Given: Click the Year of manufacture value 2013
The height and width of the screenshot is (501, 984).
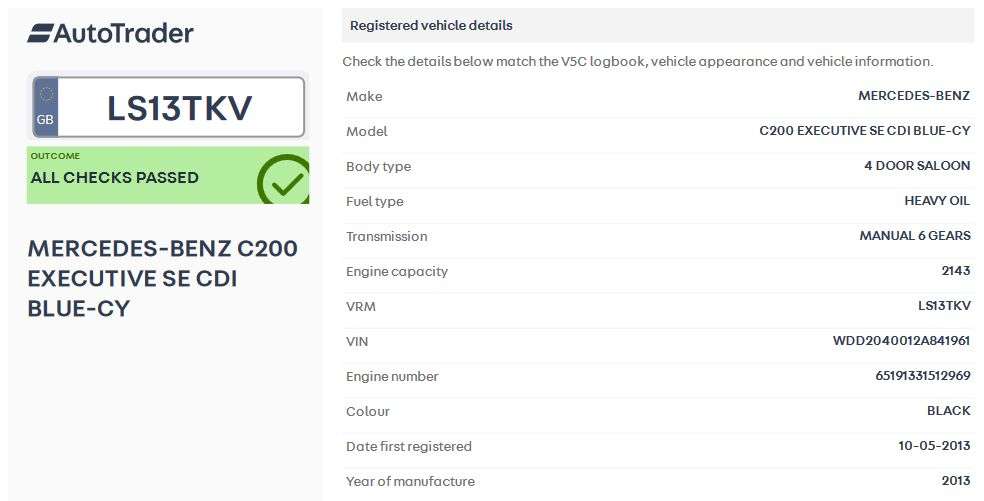Looking at the screenshot, I should (x=955, y=481).
